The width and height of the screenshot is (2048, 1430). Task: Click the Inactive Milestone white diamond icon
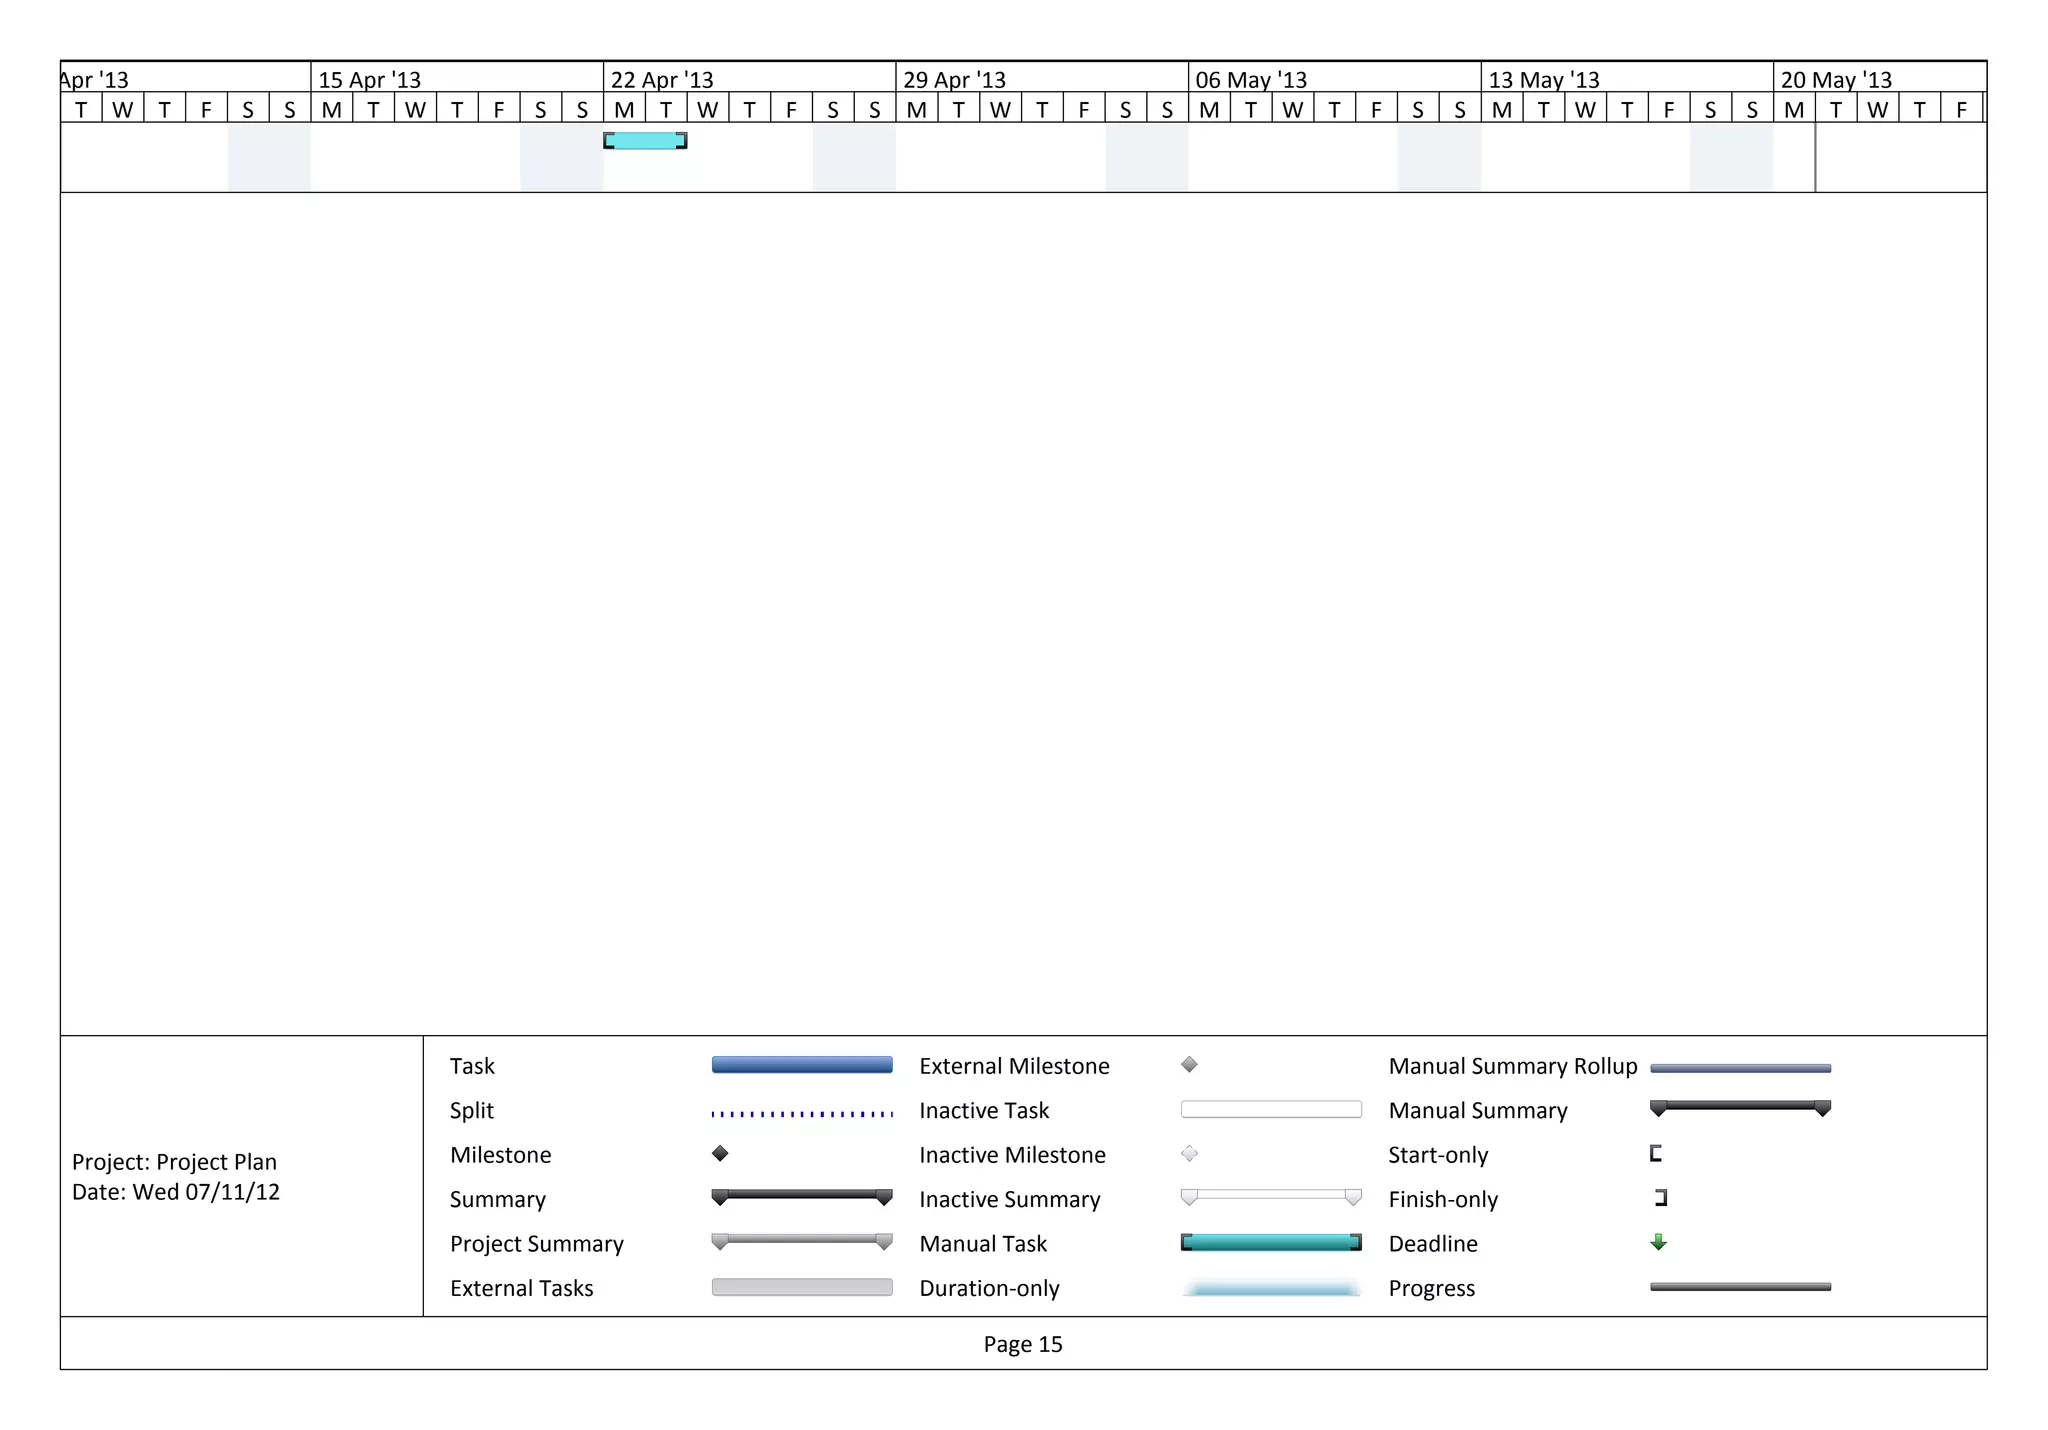[x=1189, y=1153]
